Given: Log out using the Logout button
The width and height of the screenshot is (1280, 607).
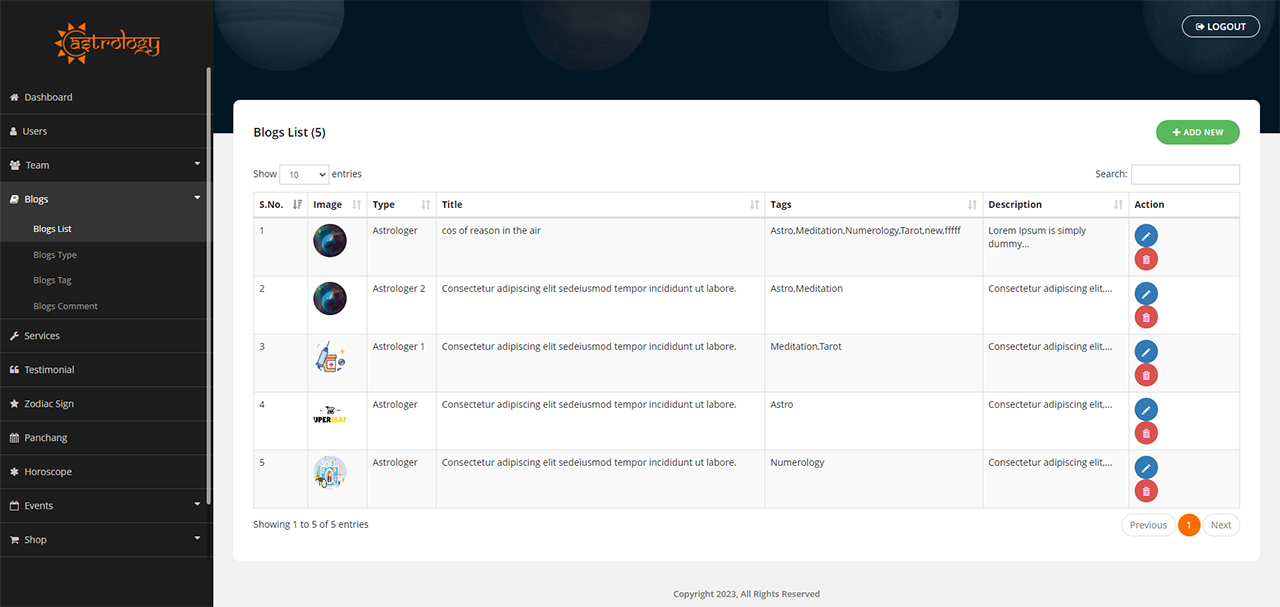Looking at the screenshot, I should click(x=1220, y=26).
